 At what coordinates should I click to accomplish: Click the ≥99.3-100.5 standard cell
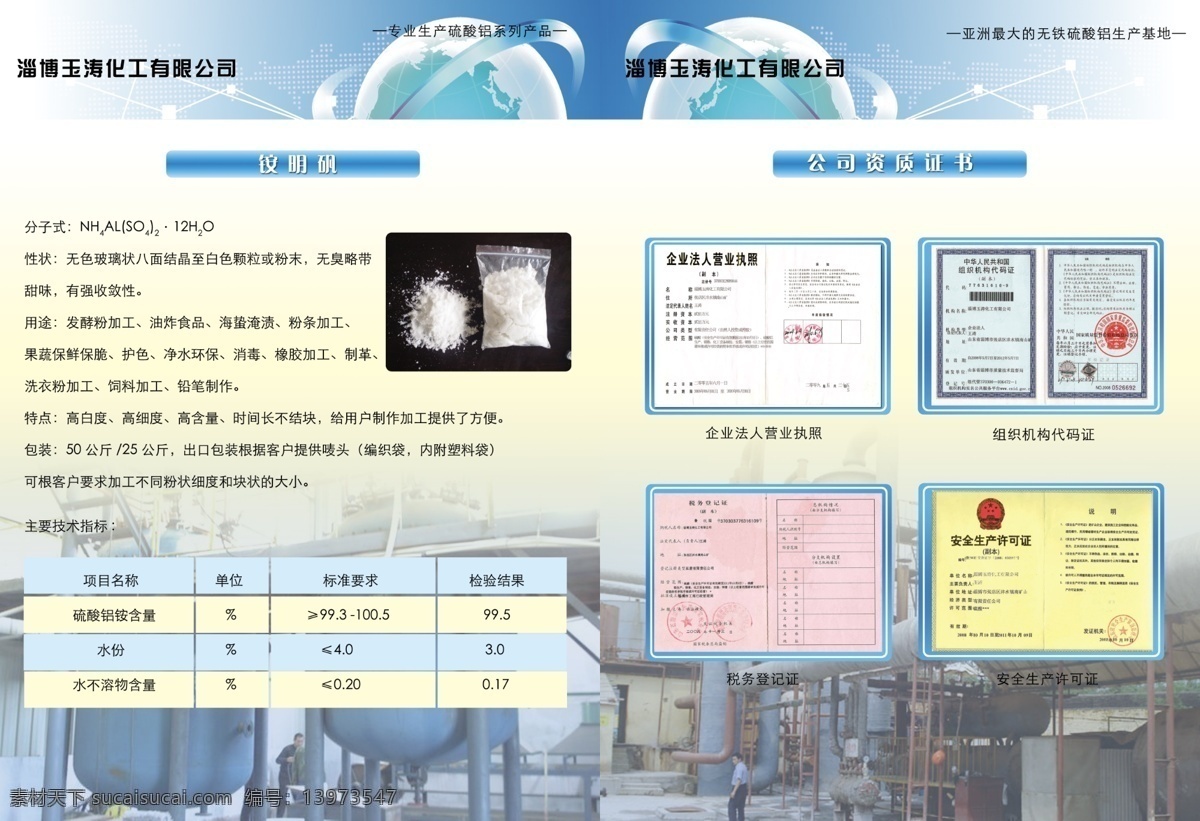[x=349, y=615]
